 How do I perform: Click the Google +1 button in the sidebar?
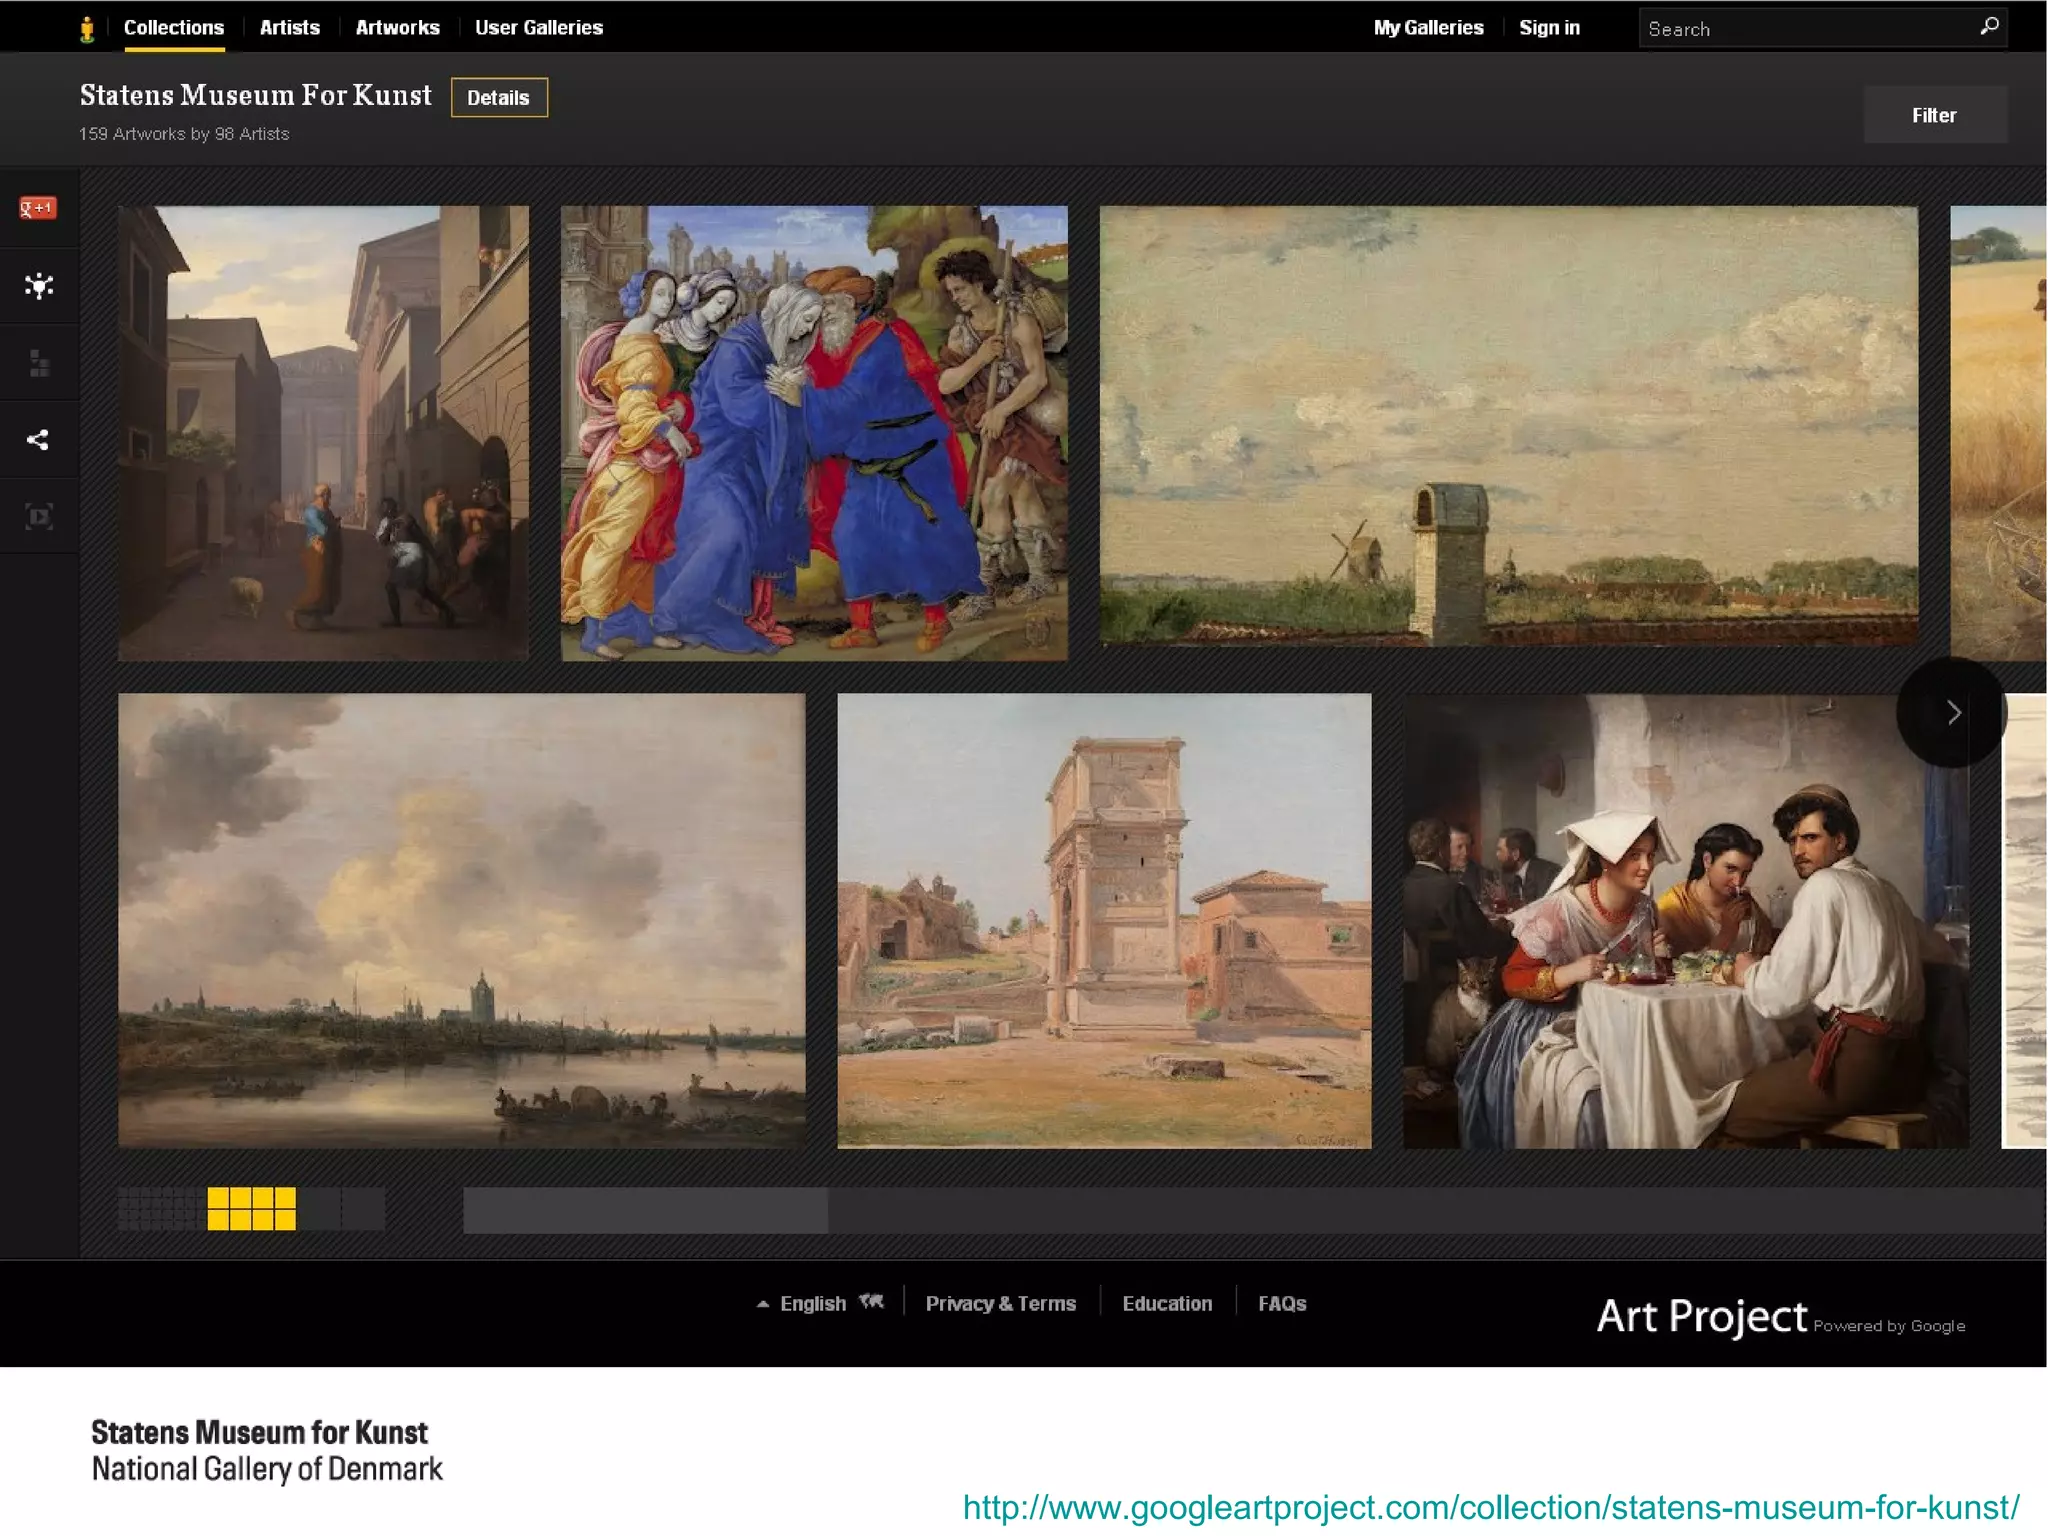pos(38,208)
